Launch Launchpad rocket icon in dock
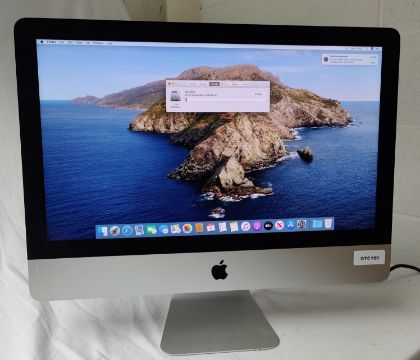The height and width of the screenshot is (360, 420). (x=115, y=230)
